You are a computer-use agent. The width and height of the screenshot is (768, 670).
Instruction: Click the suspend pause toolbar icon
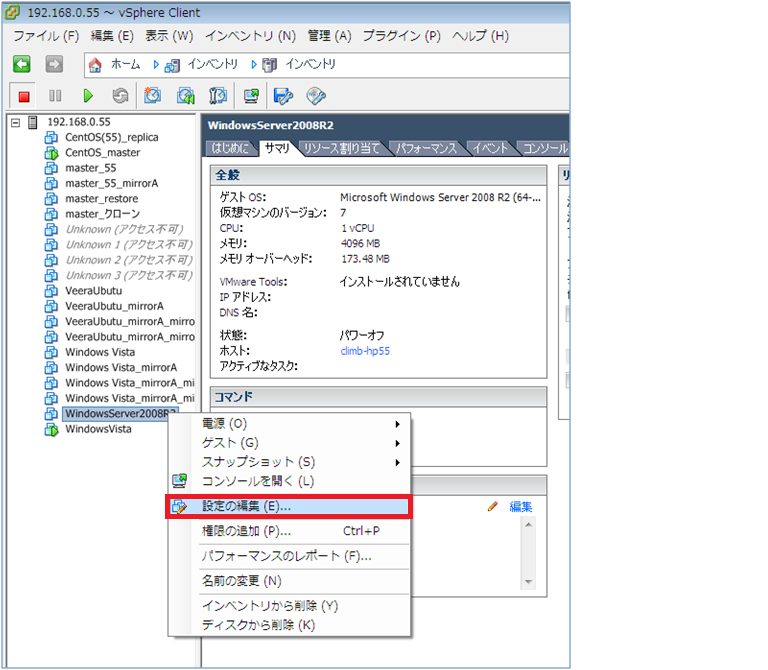55,96
